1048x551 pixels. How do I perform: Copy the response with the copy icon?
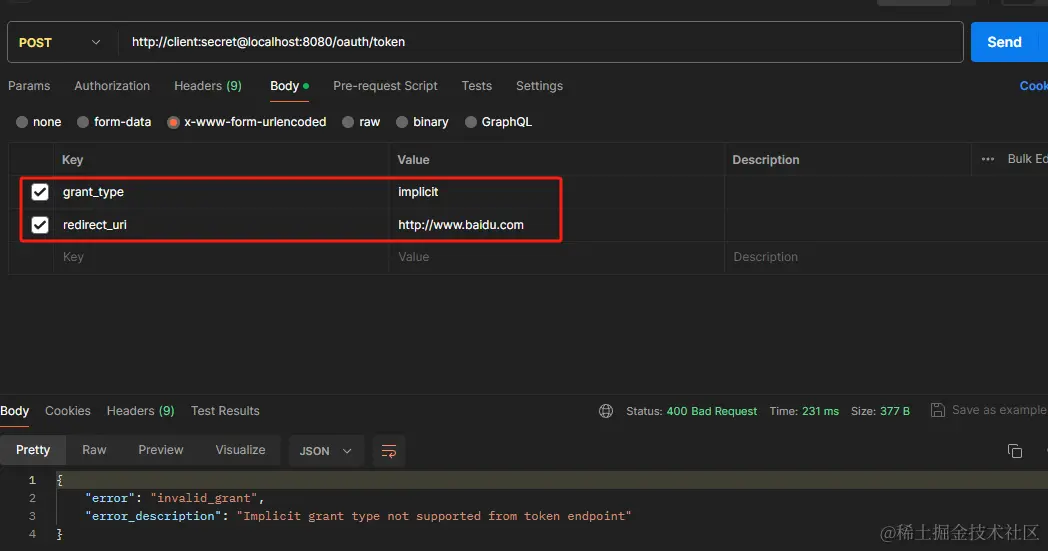click(x=1015, y=451)
